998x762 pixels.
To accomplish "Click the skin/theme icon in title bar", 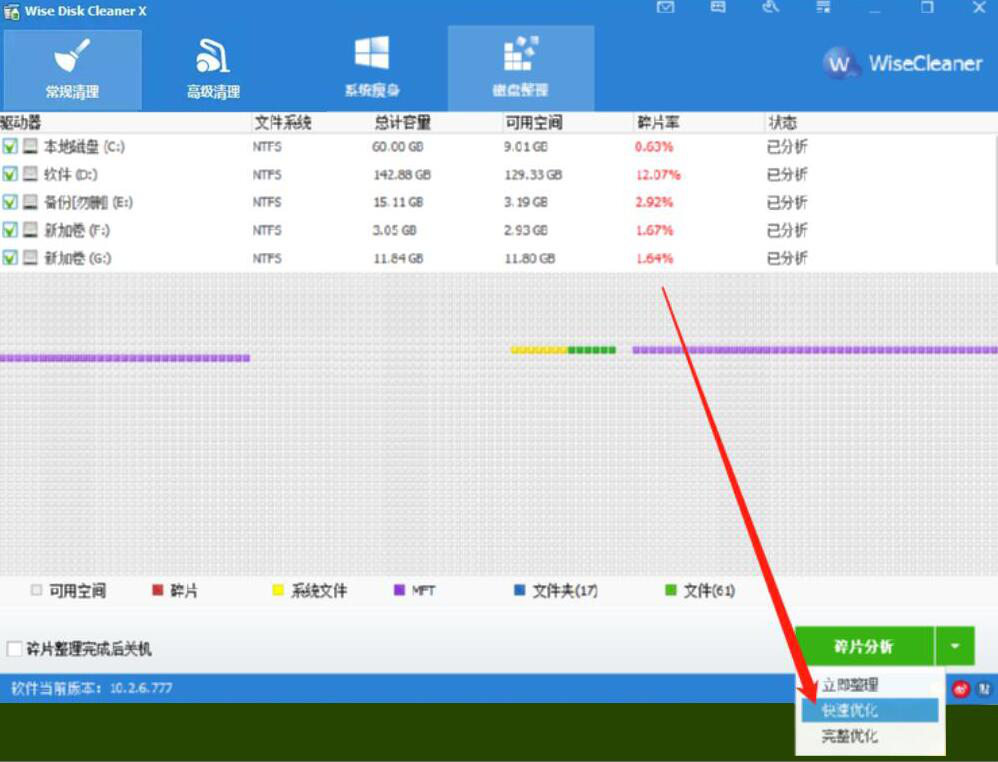I will point(771,8).
